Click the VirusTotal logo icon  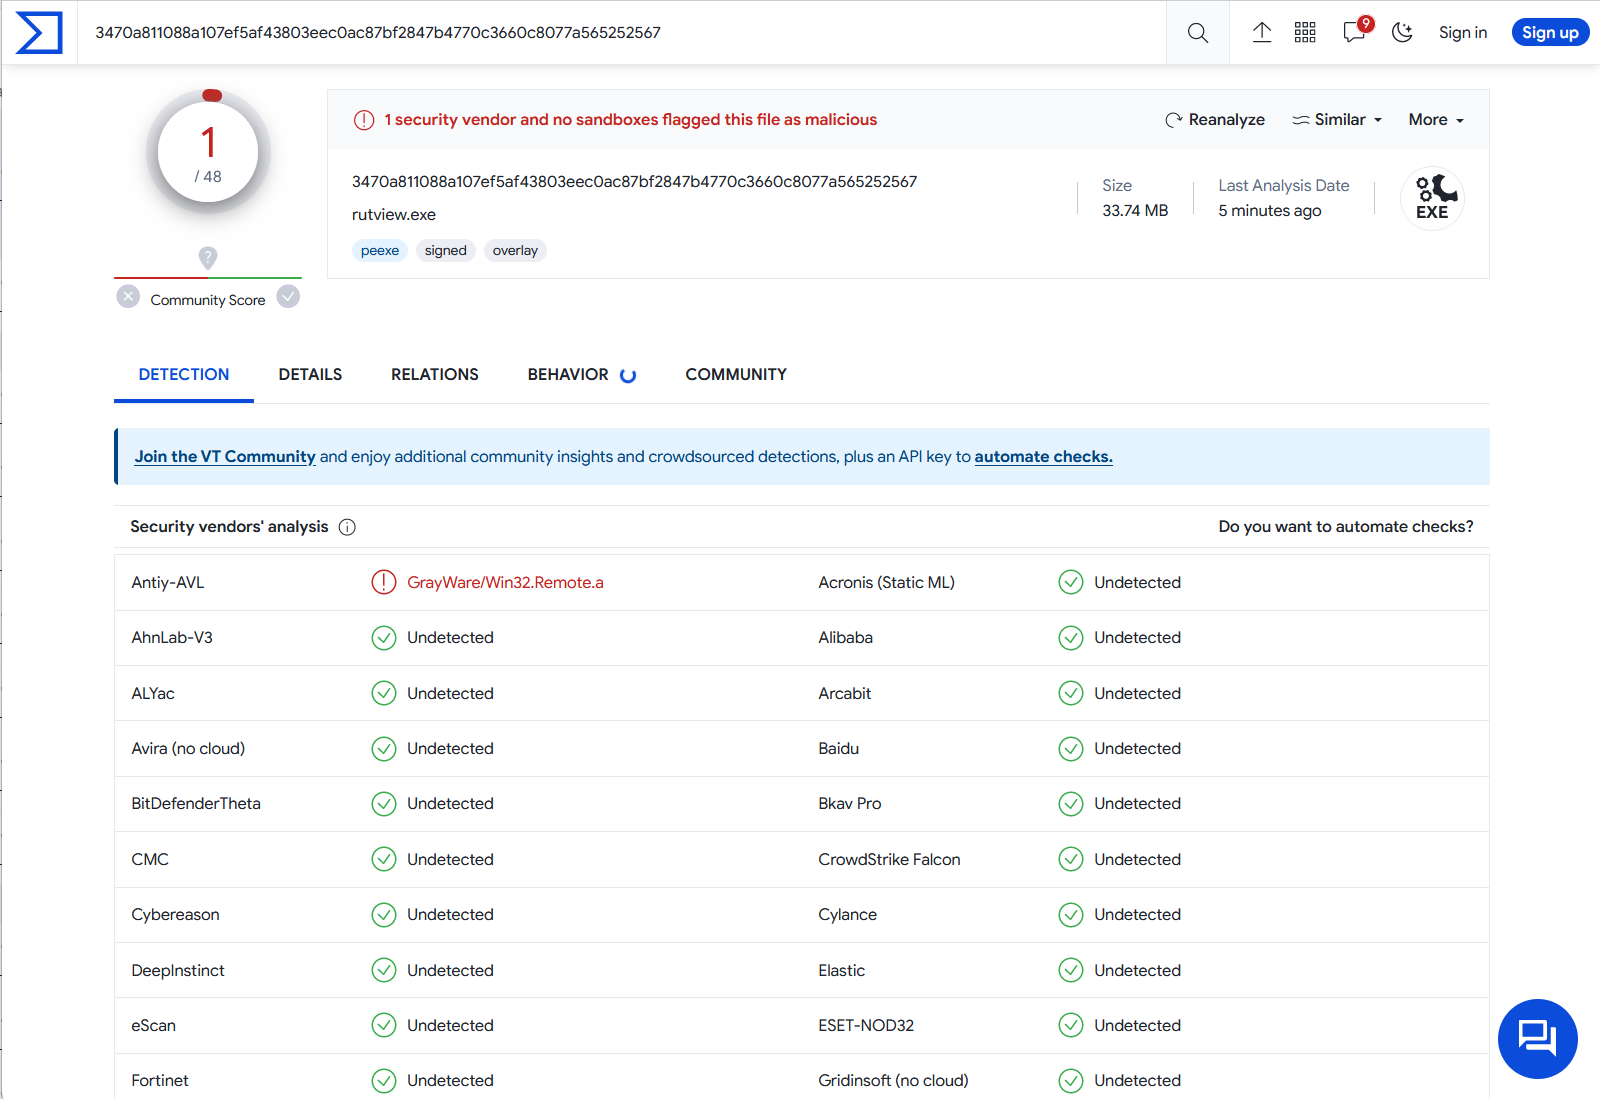click(39, 33)
